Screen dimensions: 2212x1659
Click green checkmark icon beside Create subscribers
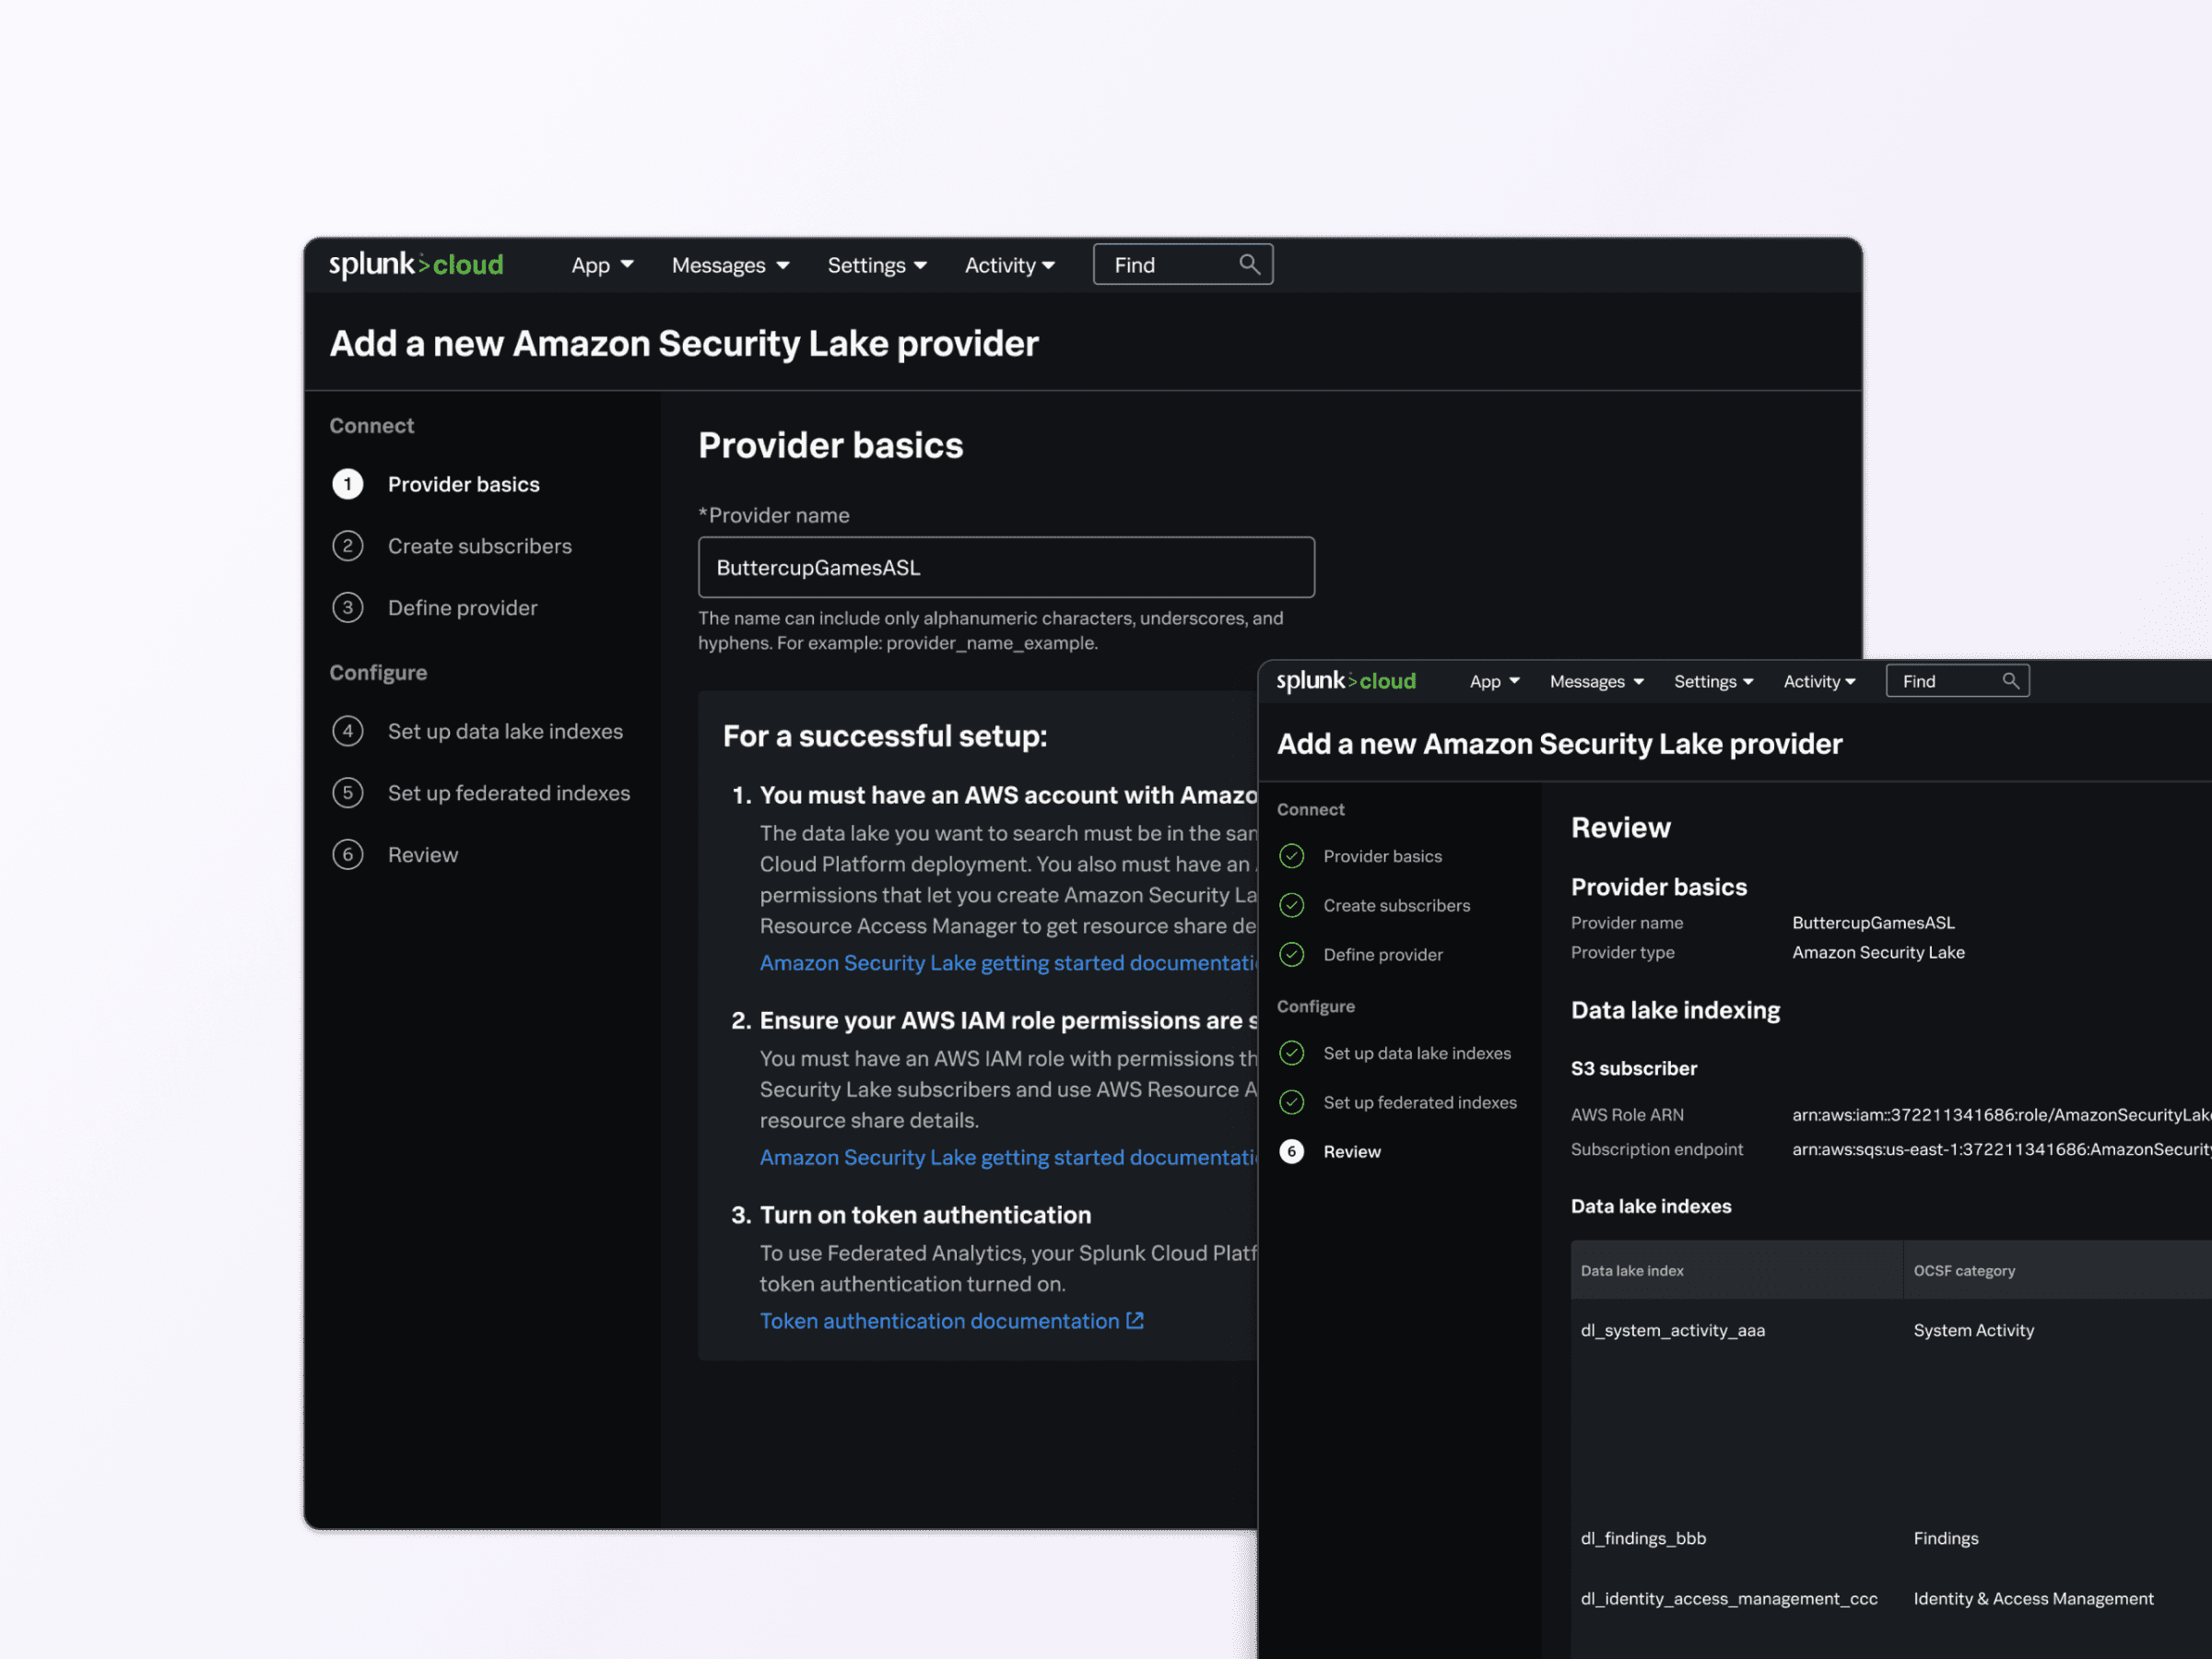(1292, 905)
